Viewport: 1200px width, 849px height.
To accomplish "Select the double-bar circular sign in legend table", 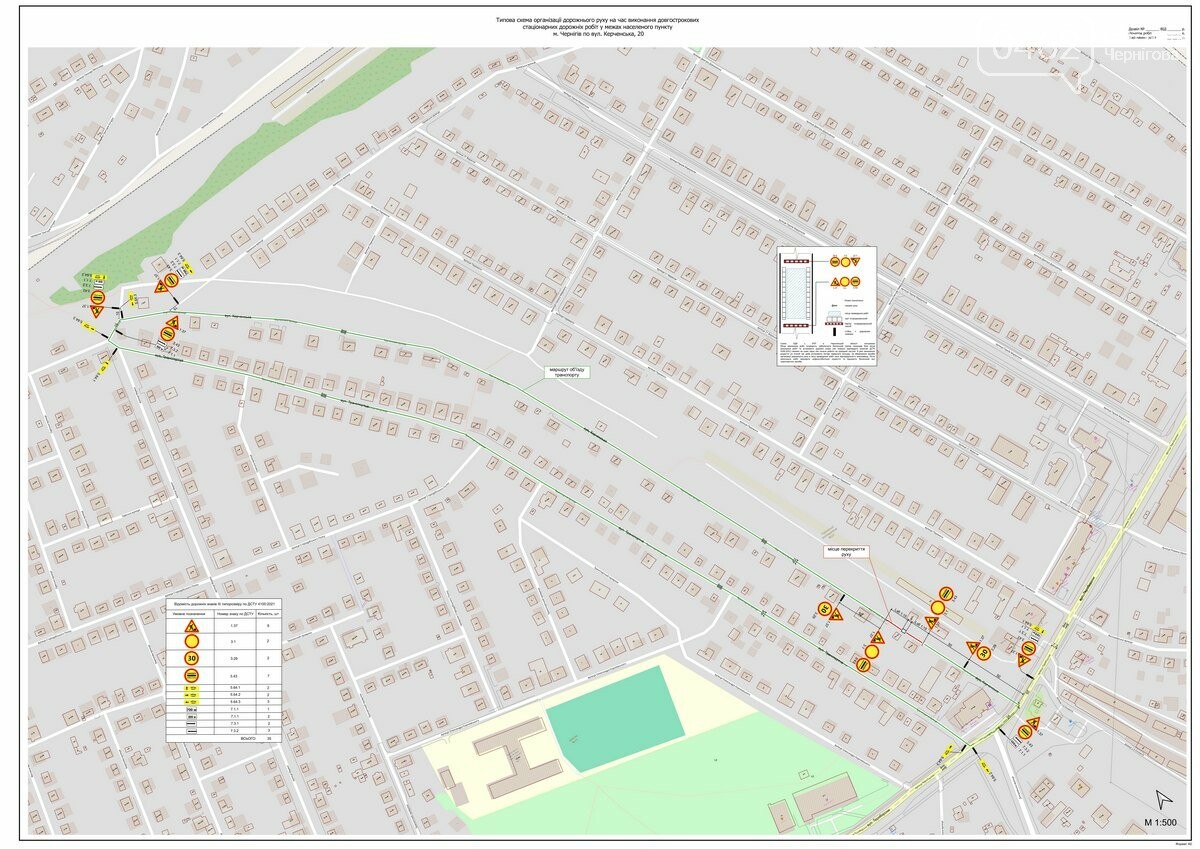I will (191, 675).
